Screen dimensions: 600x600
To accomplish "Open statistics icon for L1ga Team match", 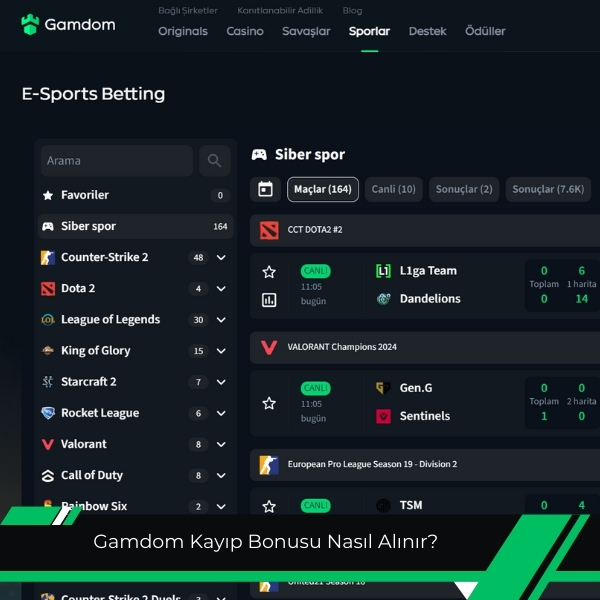I will pos(269,300).
